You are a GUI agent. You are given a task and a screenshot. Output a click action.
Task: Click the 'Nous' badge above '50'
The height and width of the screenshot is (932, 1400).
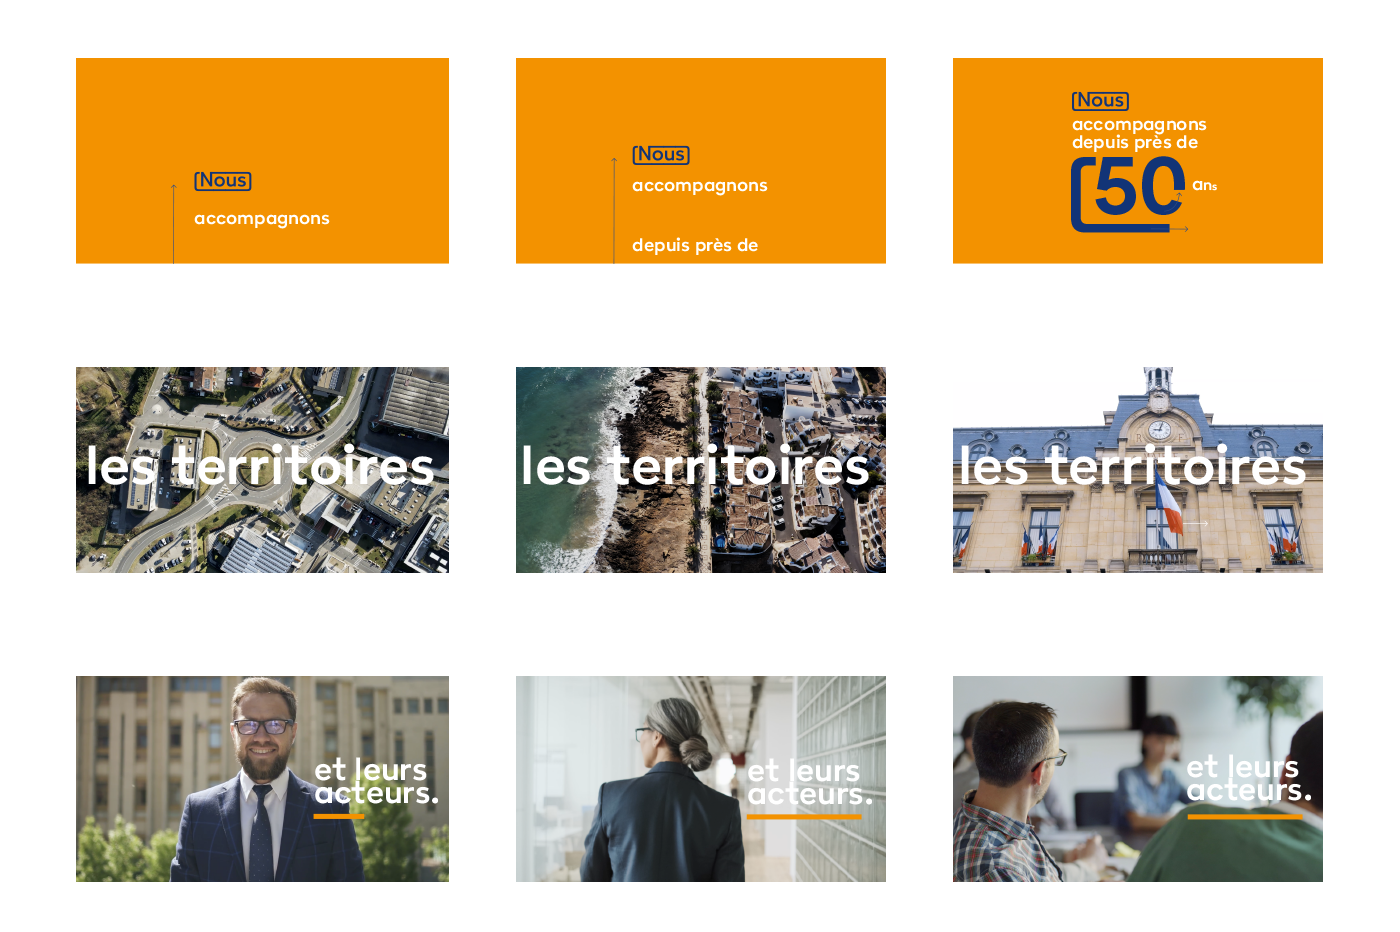point(1100,101)
